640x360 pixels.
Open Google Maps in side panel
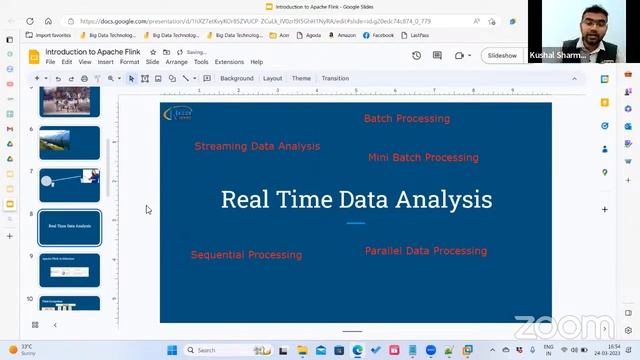(604, 173)
